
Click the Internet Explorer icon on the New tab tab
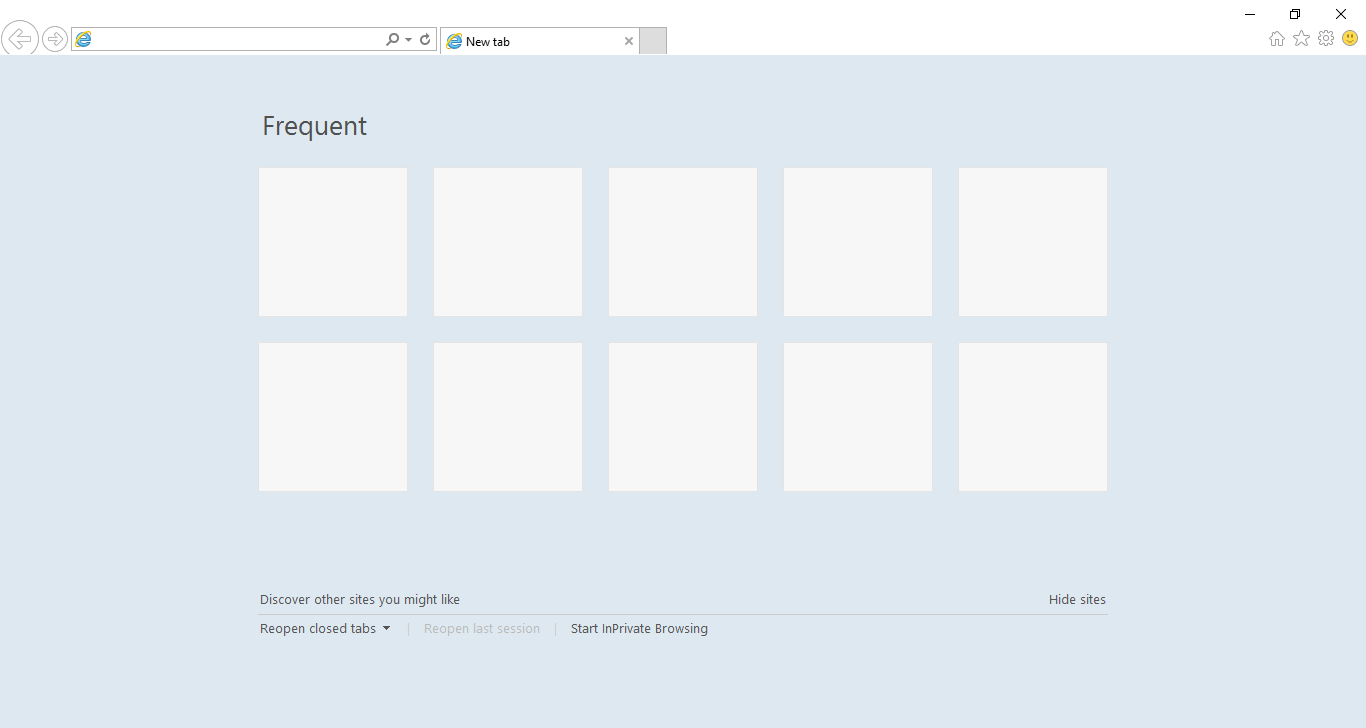[454, 41]
